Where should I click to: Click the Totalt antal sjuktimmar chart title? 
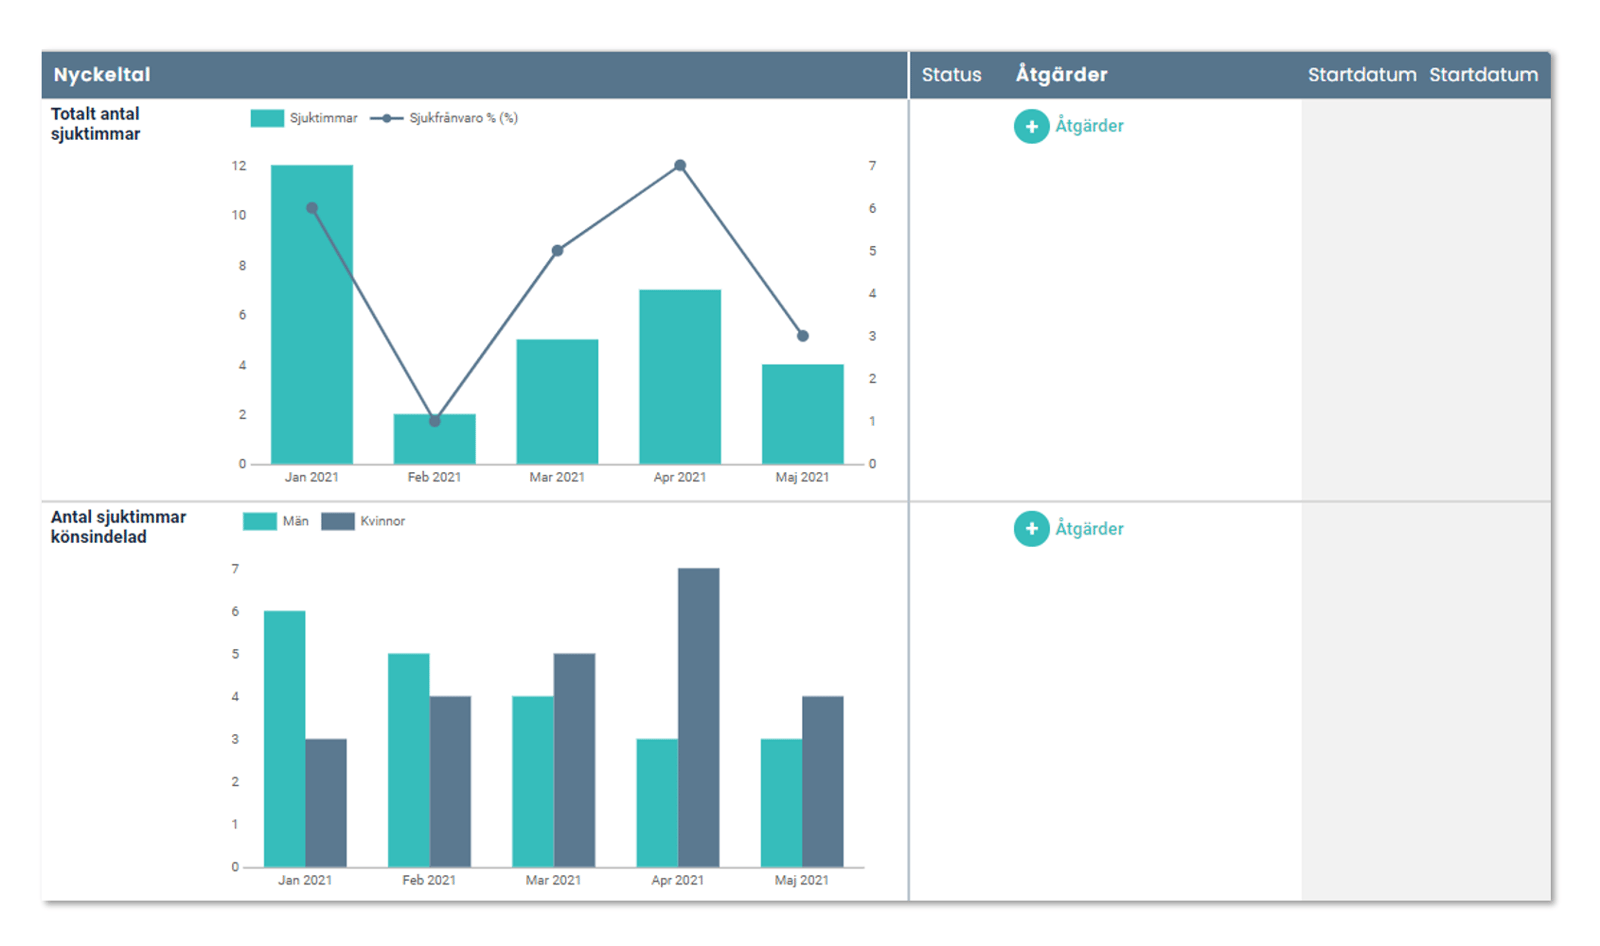pos(96,124)
